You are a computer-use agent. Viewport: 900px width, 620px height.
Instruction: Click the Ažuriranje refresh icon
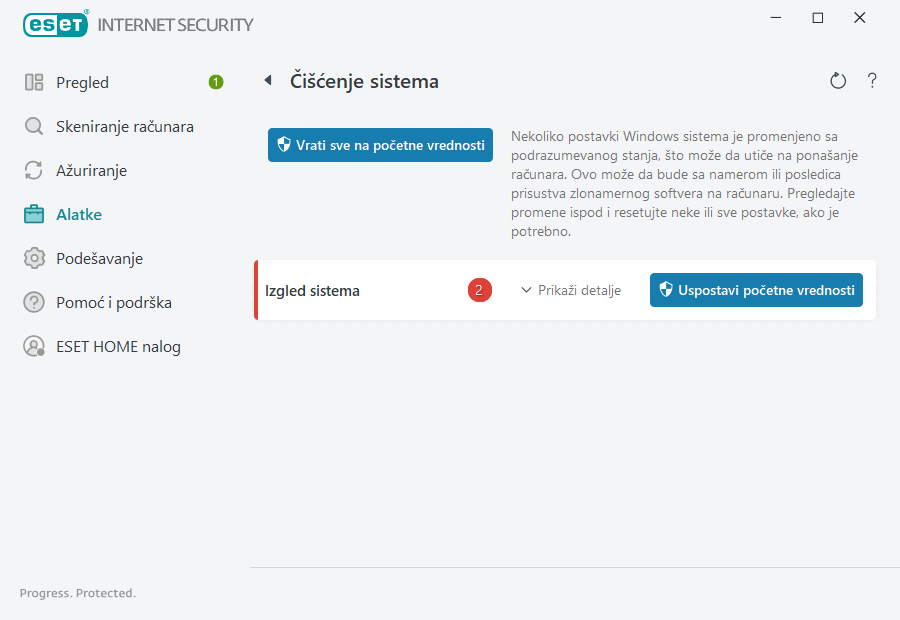pos(34,170)
